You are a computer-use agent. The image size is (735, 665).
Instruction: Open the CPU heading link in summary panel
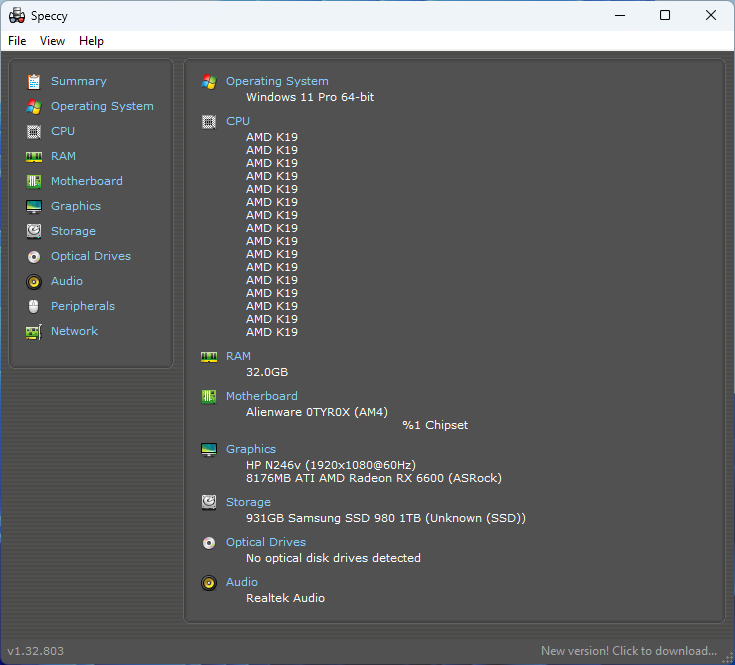pos(238,121)
